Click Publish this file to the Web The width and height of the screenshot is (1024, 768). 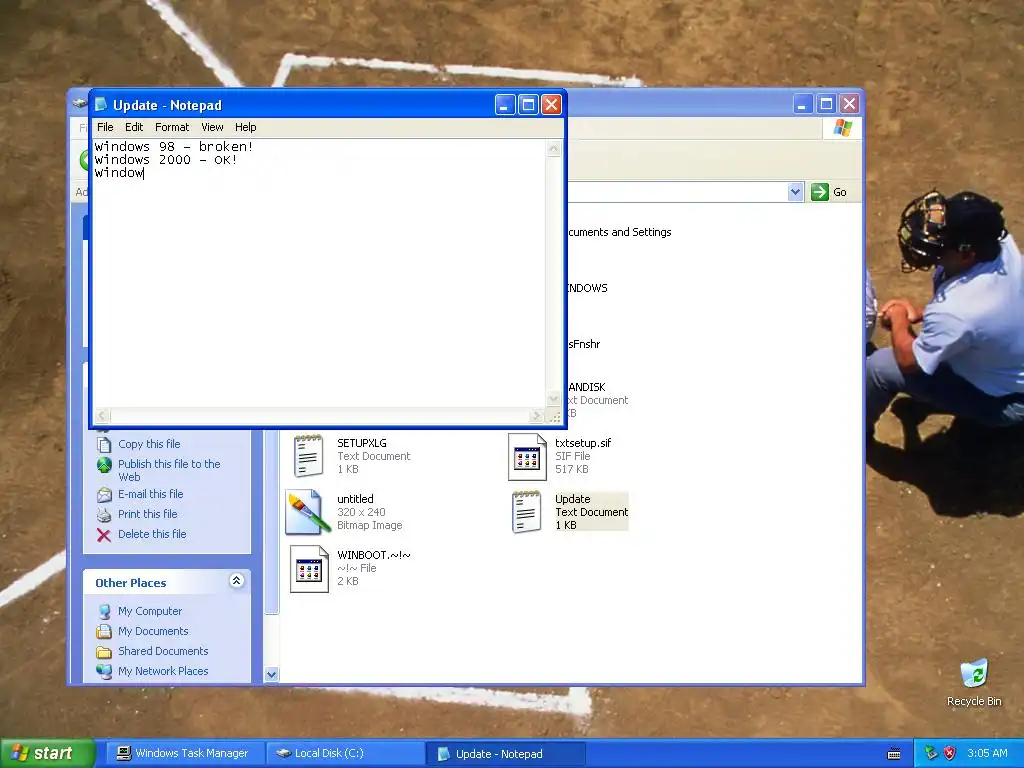click(169, 470)
